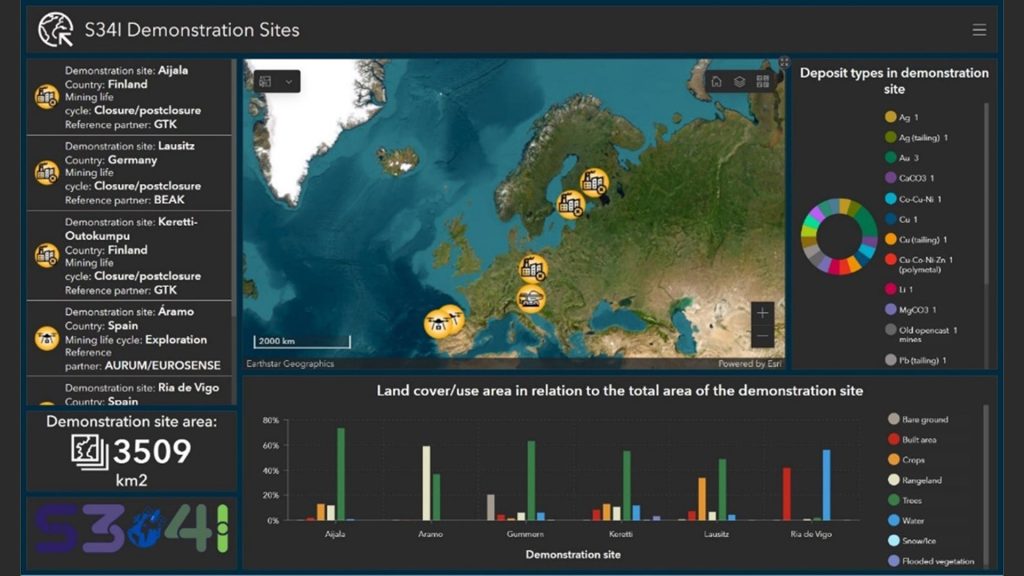Click the expand icon at map corner
This screenshot has width=1024, height=576.
coord(784,63)
